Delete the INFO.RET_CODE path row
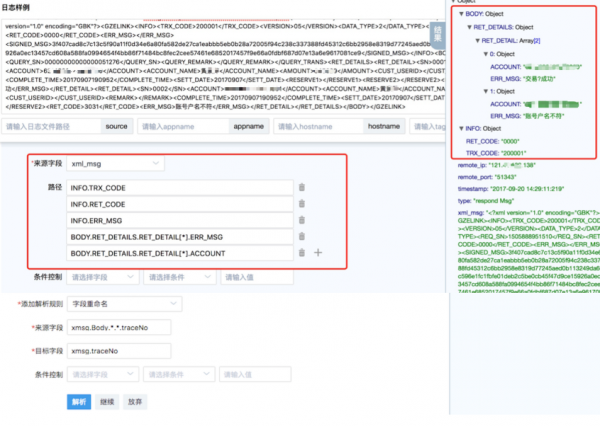Image resolution: width=600 pixels, height=426 pixels. pos(301,204)
